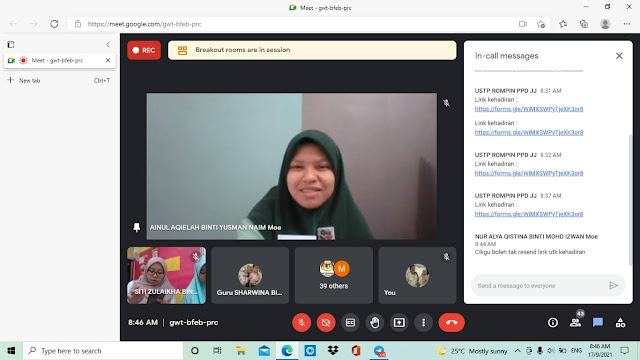Open meeting details info icon
Screen dimensions: 640x360
pos(553,322)
